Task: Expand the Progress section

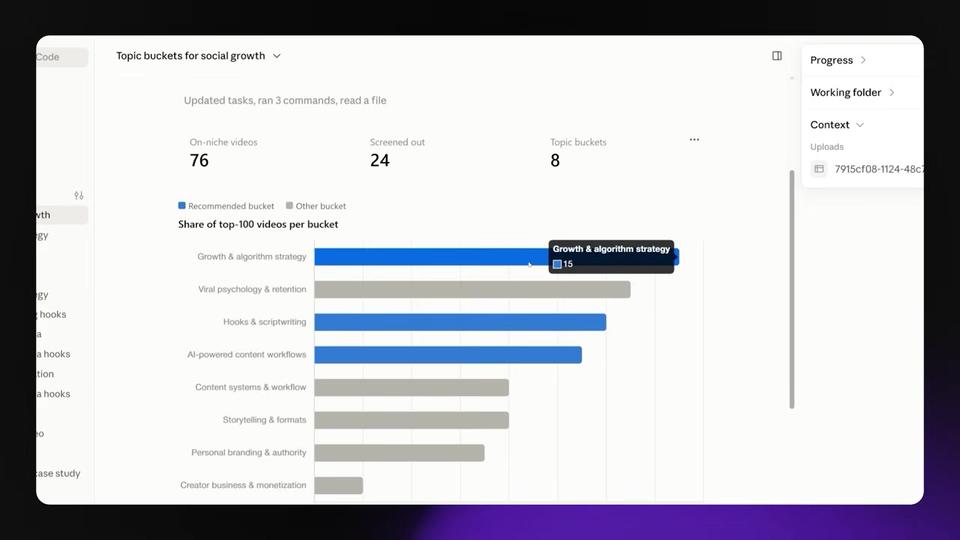Action: click(838, 60)
